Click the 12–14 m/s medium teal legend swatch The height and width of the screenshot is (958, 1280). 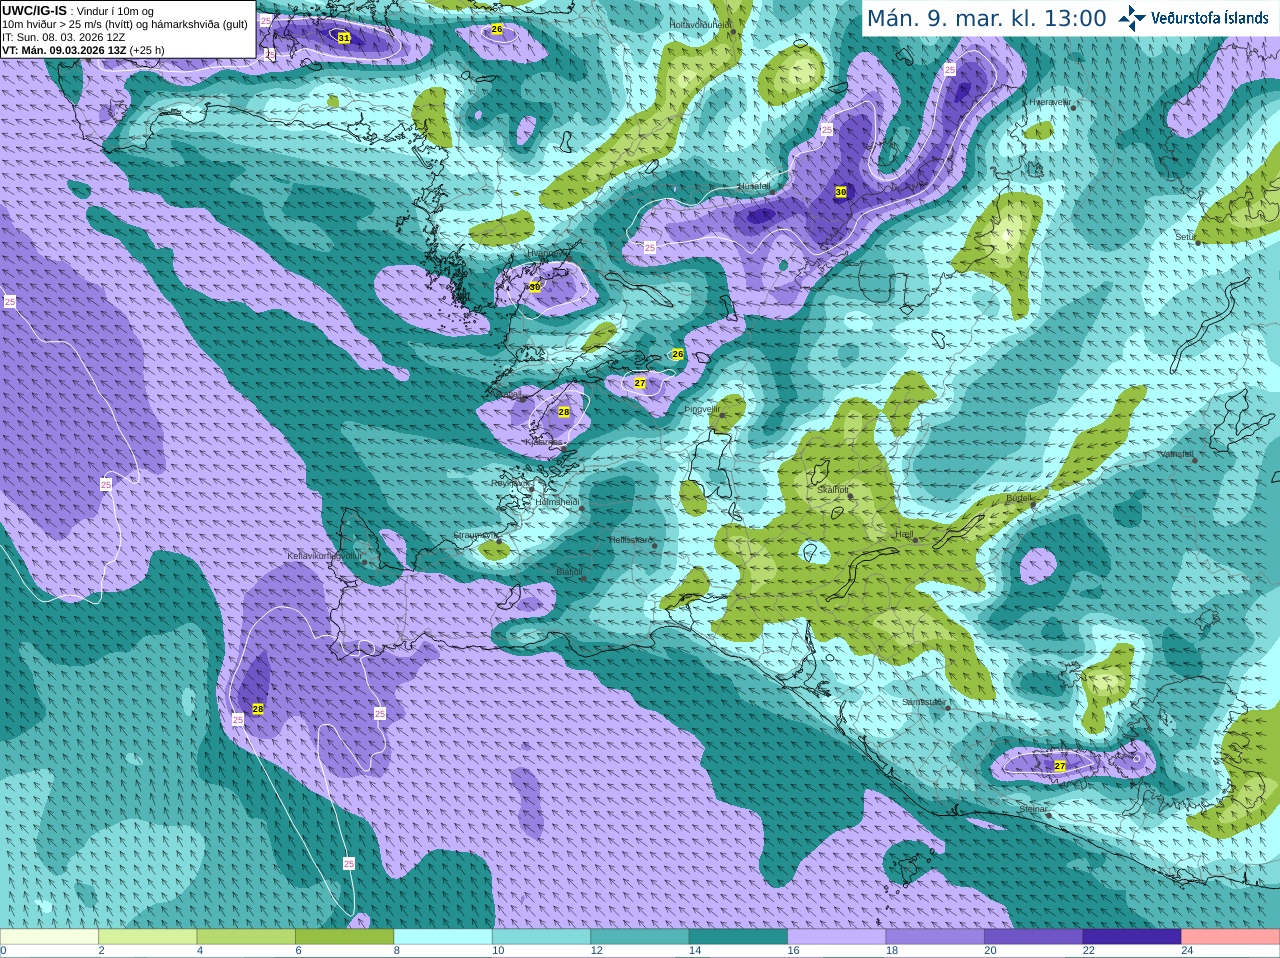(x=640, y=937)
